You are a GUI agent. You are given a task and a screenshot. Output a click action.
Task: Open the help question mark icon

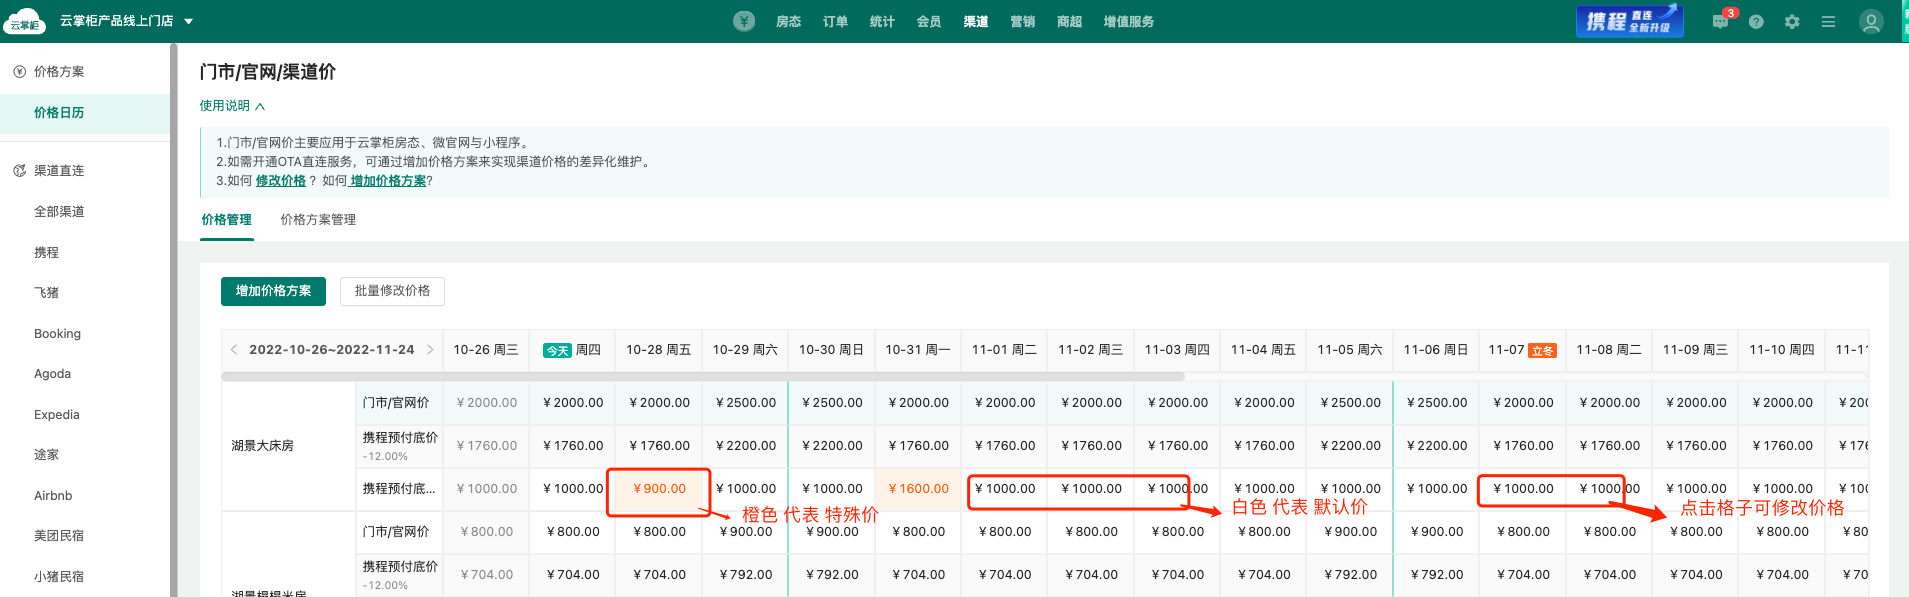click(1756, 21)
